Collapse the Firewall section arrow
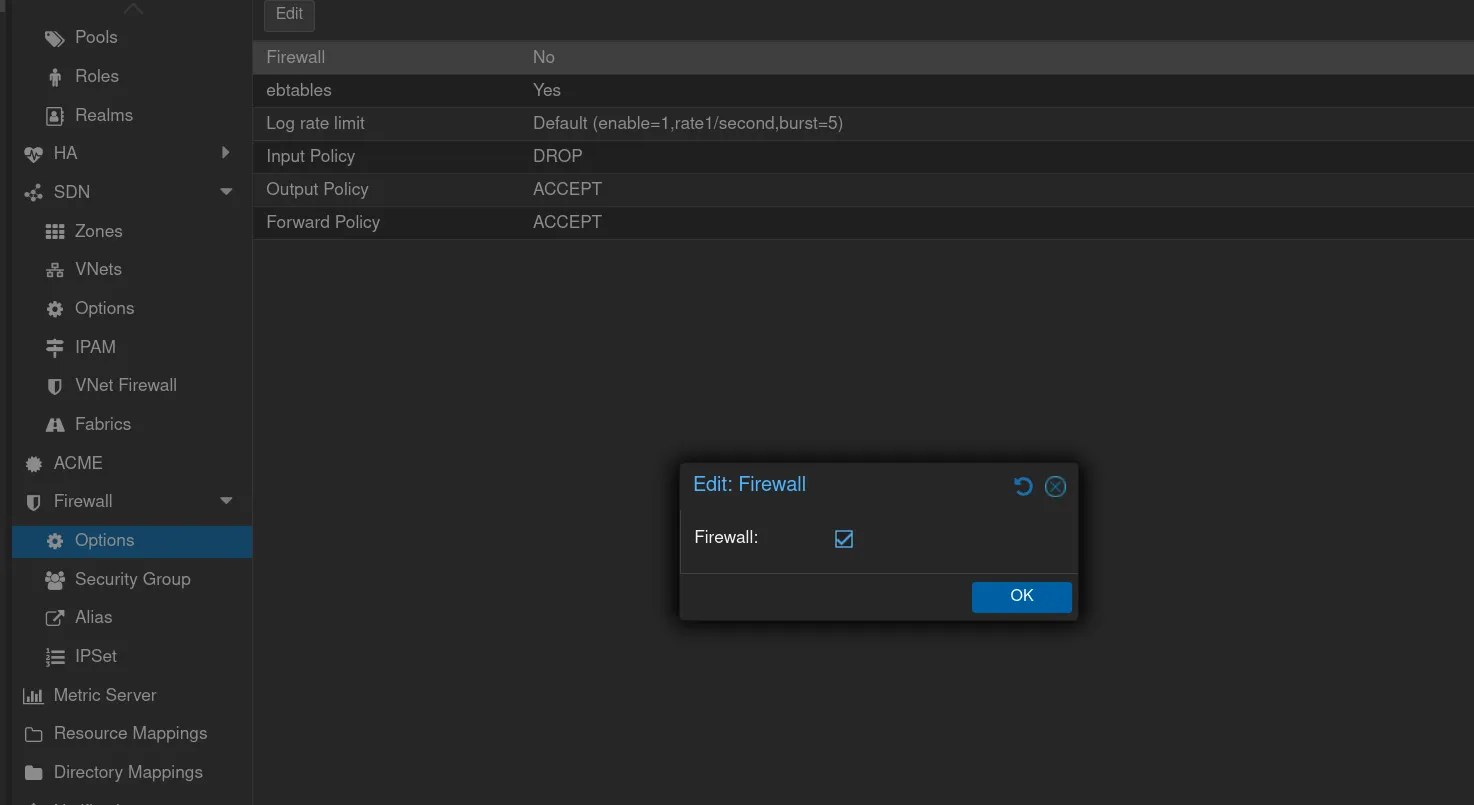The width and height of the screenshot is (1474, 805). click(226, 501)
